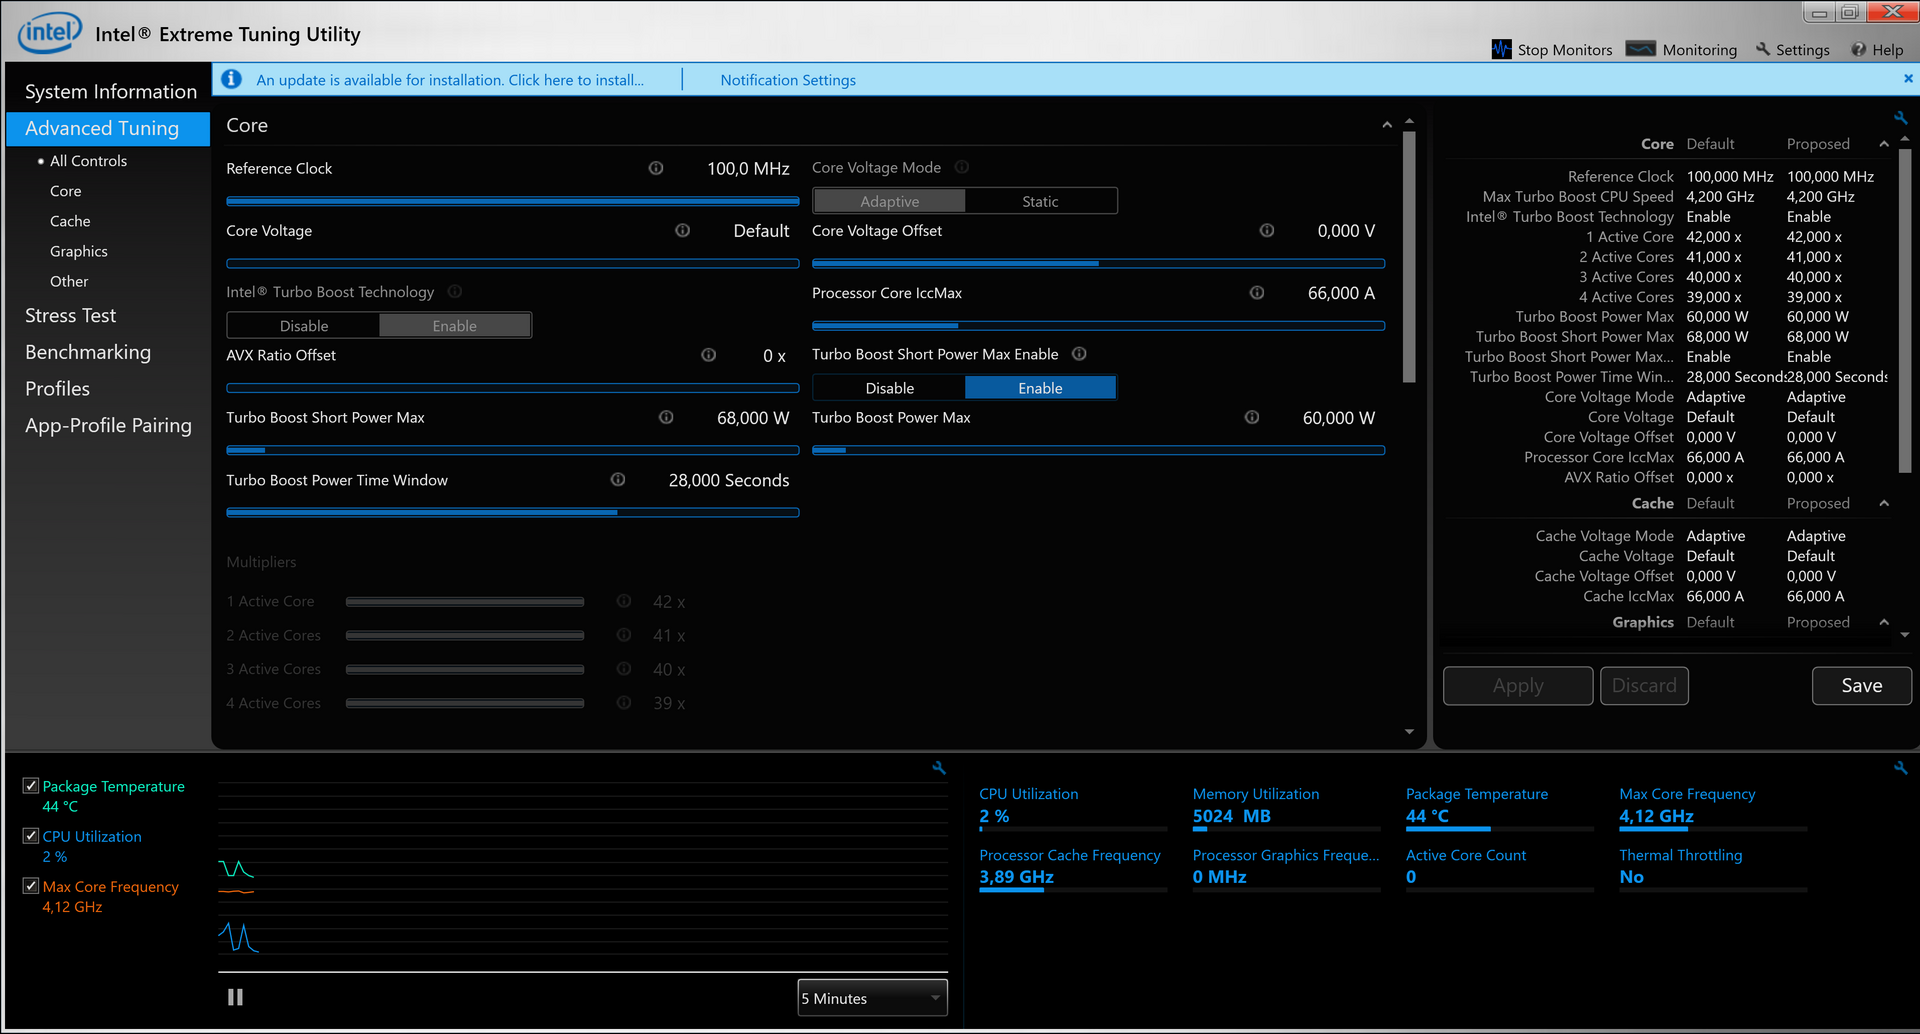
Task: Open proposed settings panel wrench icon
Action: click(x=1901, y=117)
